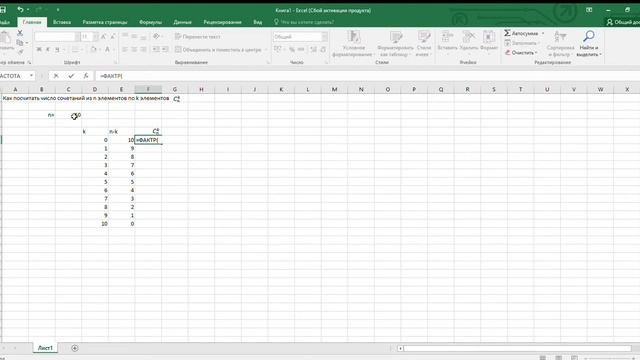Viewport: 640px width, 360px height.
Task: Decrease font size with smaller A icon
Action: pos(113,37)
